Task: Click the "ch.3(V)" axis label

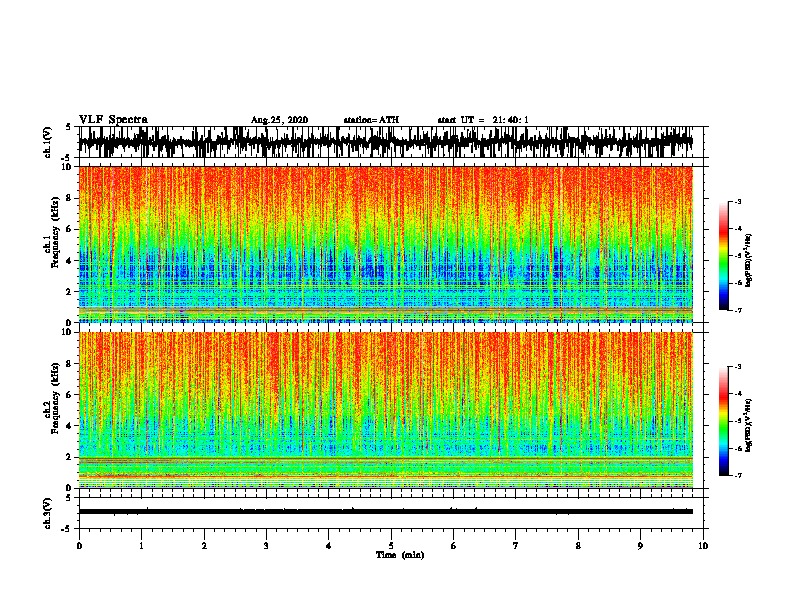Action: (x=48, y=514)
